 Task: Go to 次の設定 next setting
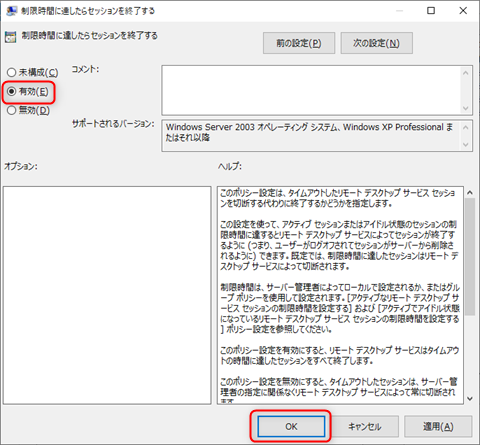[376, 43]
